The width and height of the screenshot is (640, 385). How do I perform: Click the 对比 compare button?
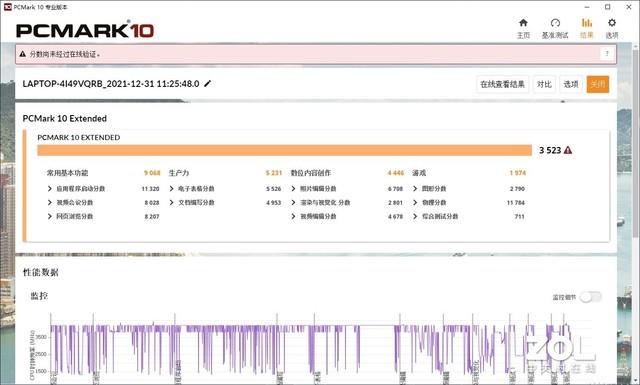tap(544, 84)
